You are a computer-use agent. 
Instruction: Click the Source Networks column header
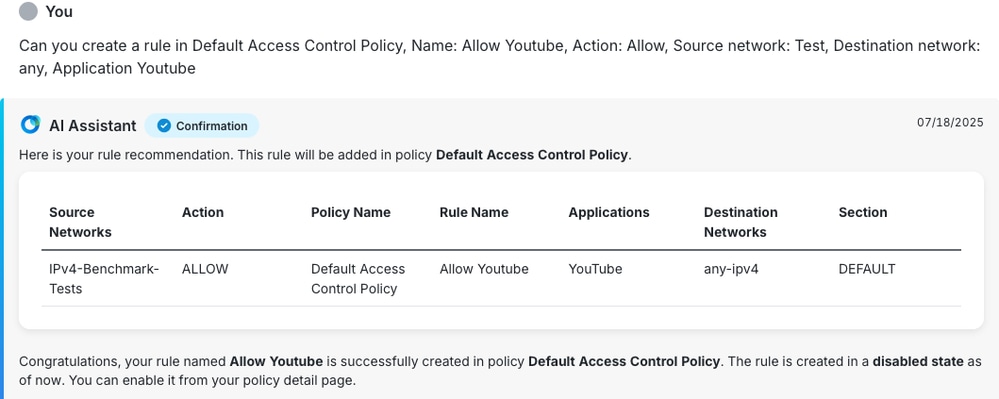point(80,222)
